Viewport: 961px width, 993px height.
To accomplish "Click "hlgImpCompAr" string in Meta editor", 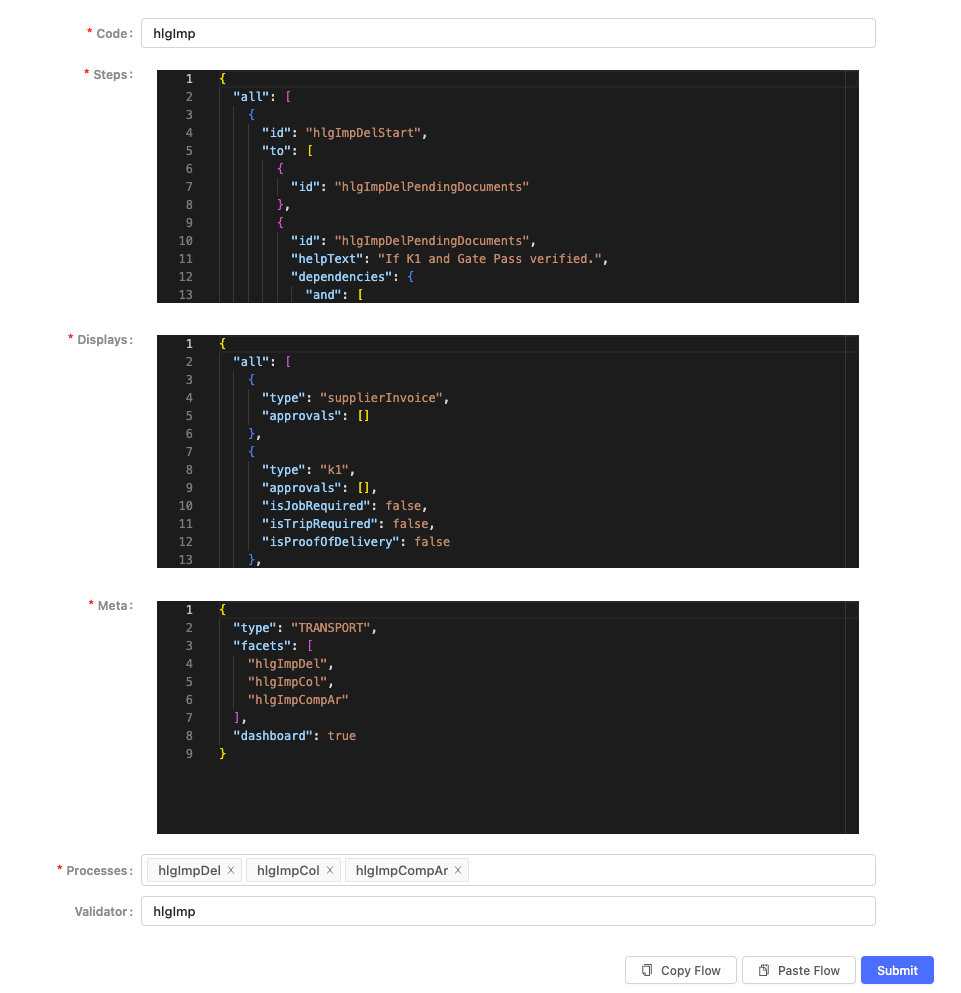I will point(298,700).
